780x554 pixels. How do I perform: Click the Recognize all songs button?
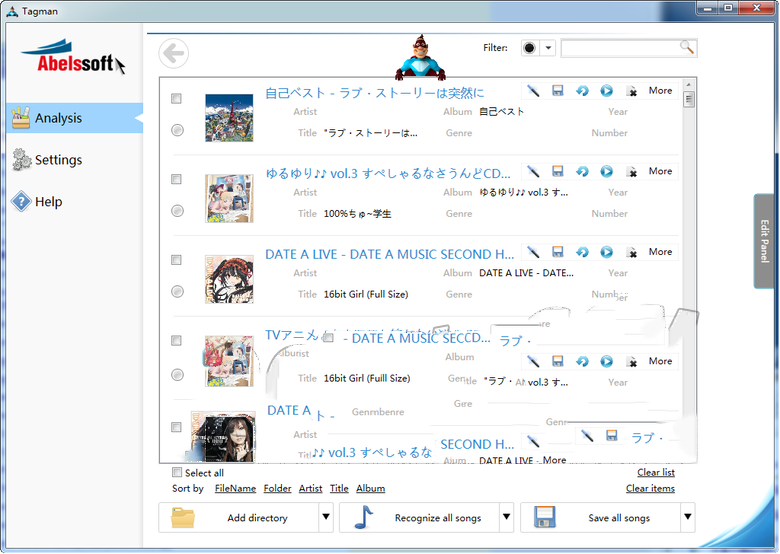tap(419, 517)
